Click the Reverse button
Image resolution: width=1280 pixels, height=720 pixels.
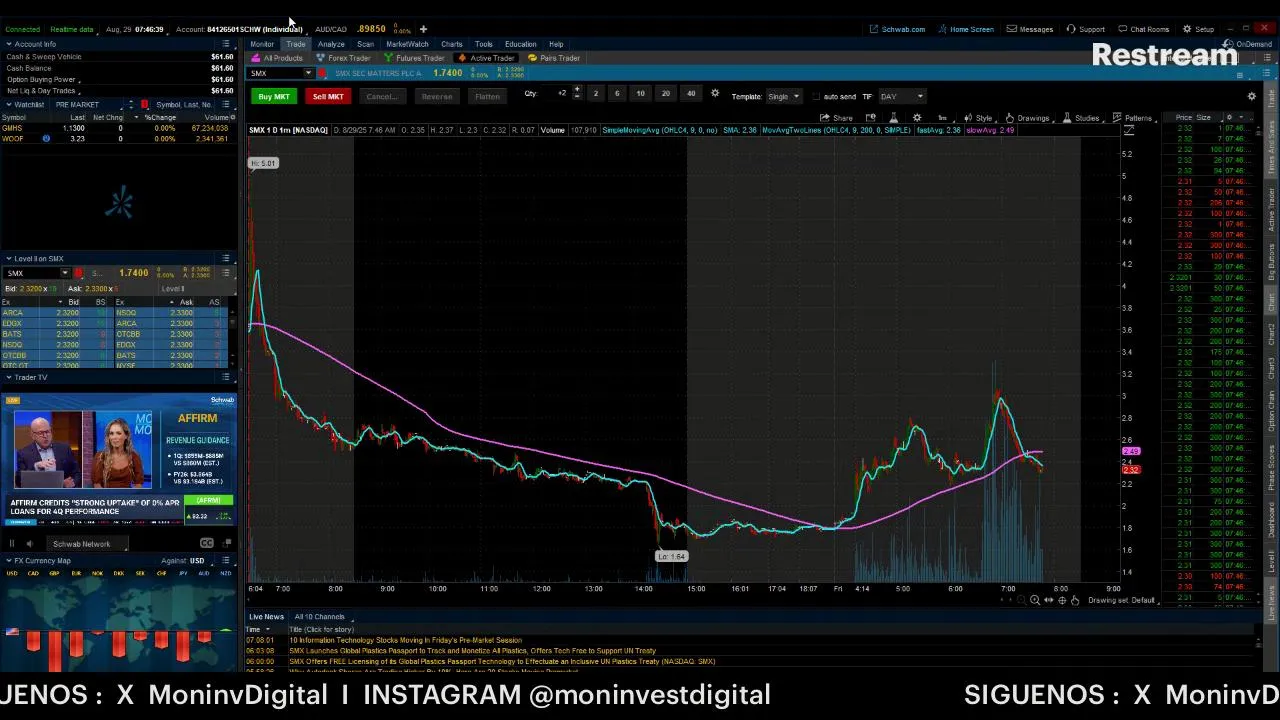pos(436,96)
